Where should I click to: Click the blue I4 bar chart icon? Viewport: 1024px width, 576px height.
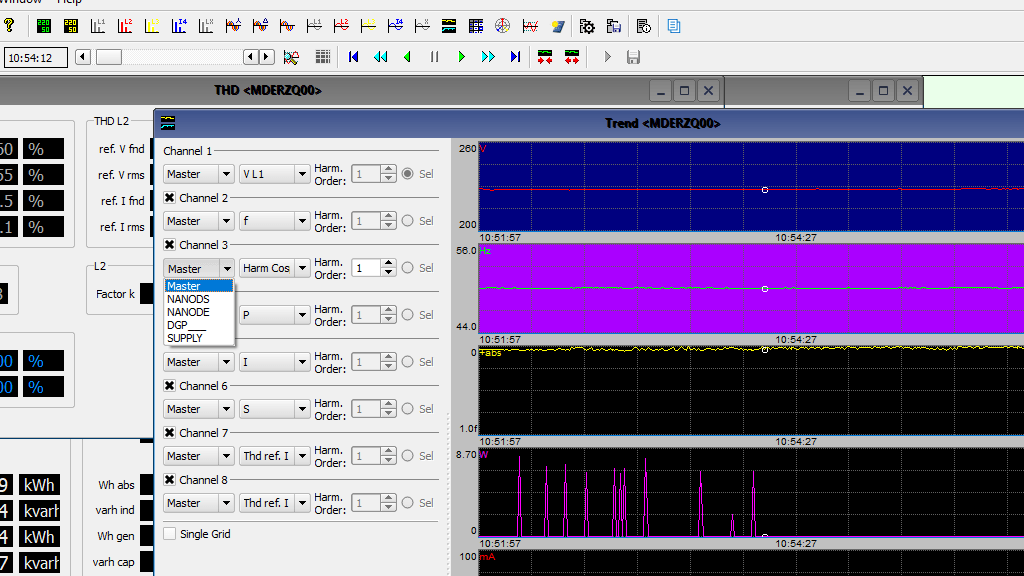179,26
